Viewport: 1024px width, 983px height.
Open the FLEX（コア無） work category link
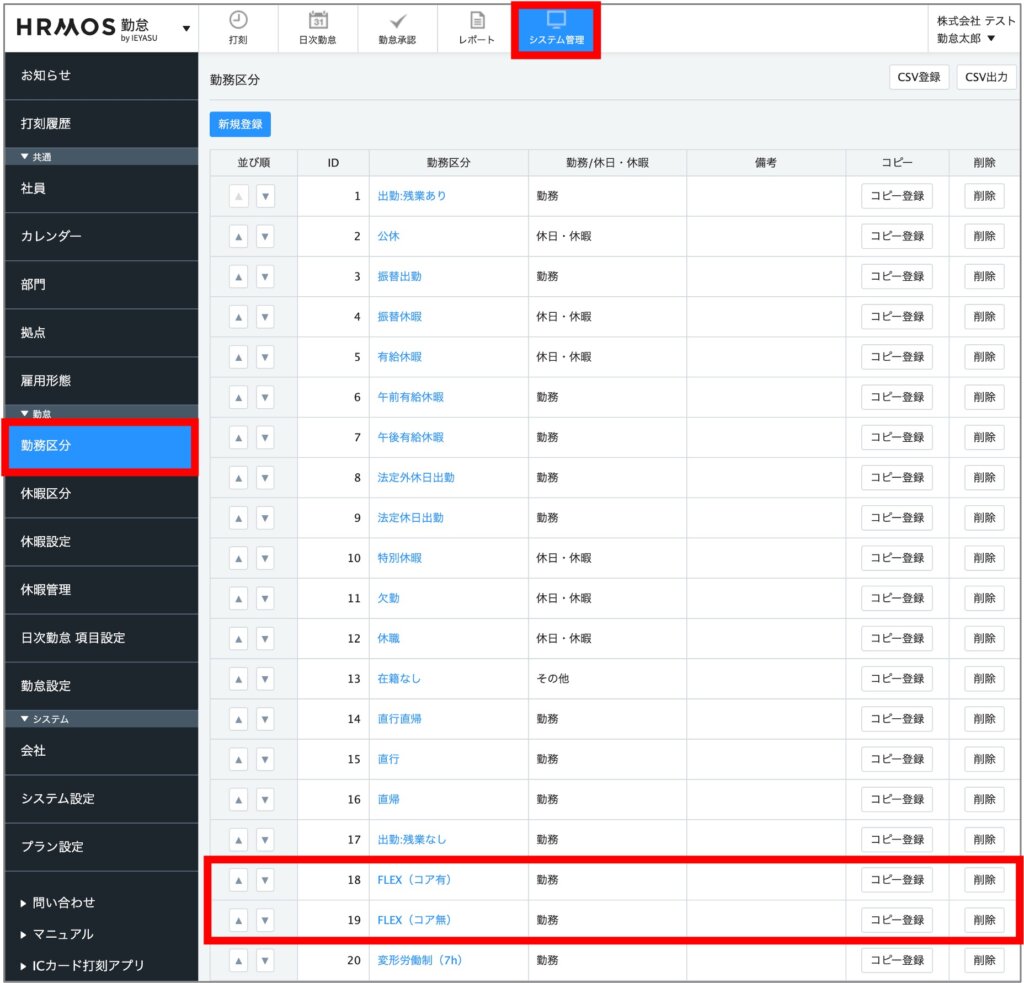pos(415,920)
